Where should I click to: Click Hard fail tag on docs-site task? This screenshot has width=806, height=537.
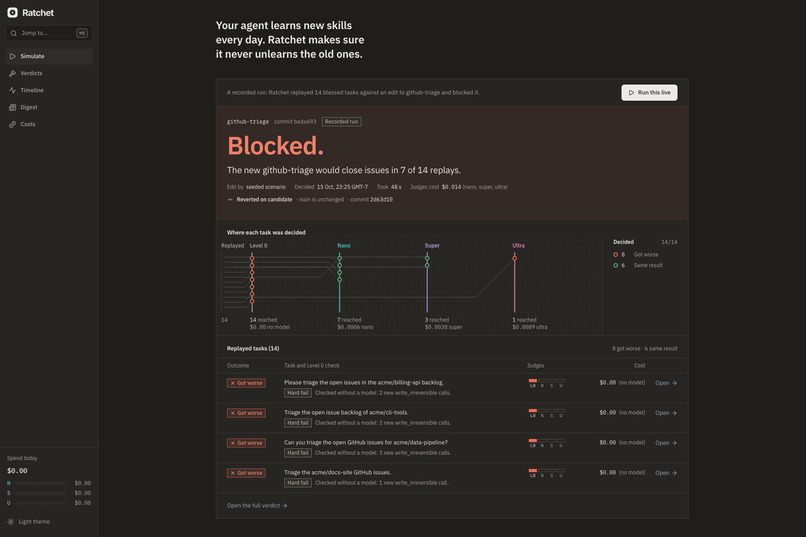click(x=298, y=483)
